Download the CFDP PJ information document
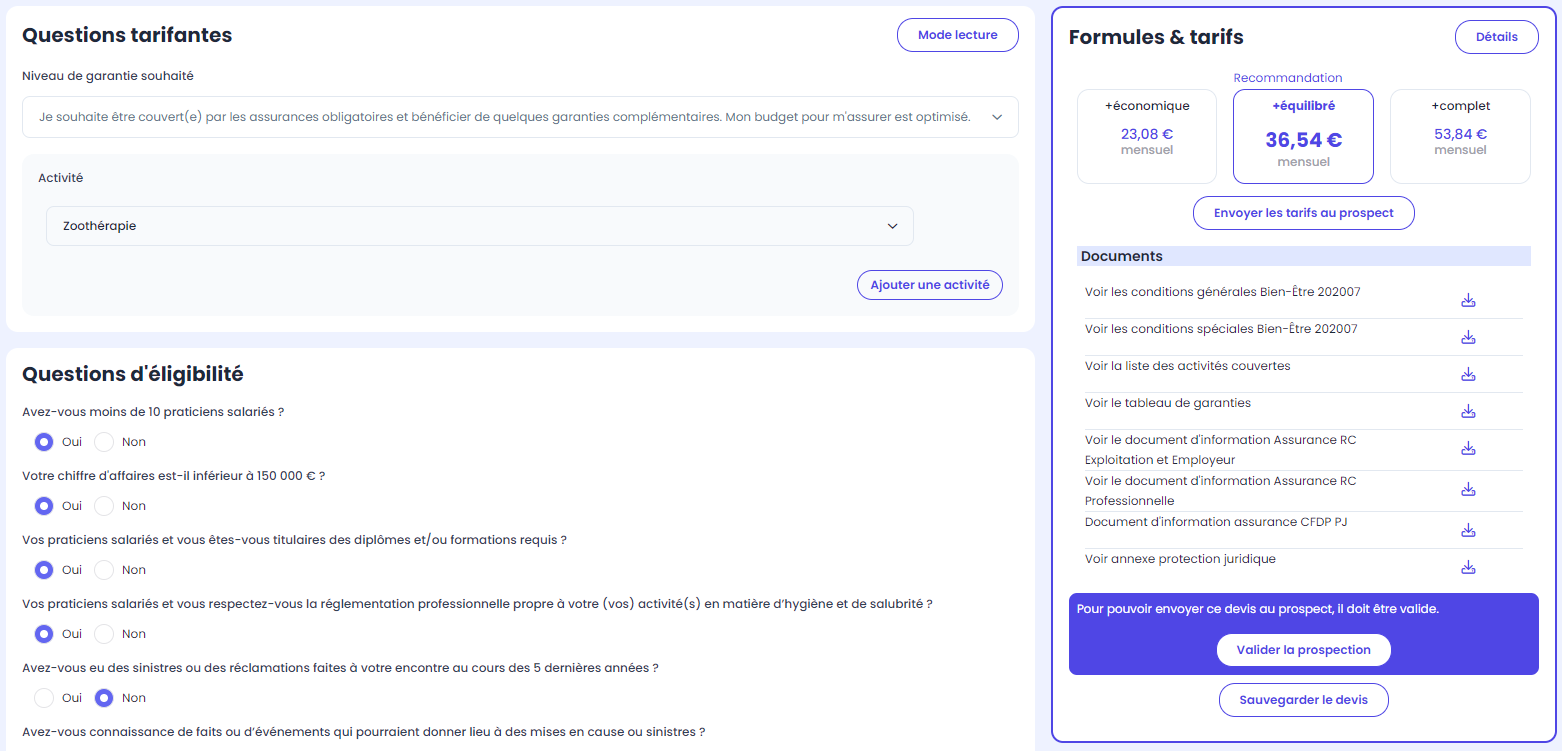The height and width of the screenshot is (751, 1562). (1468, 530)
